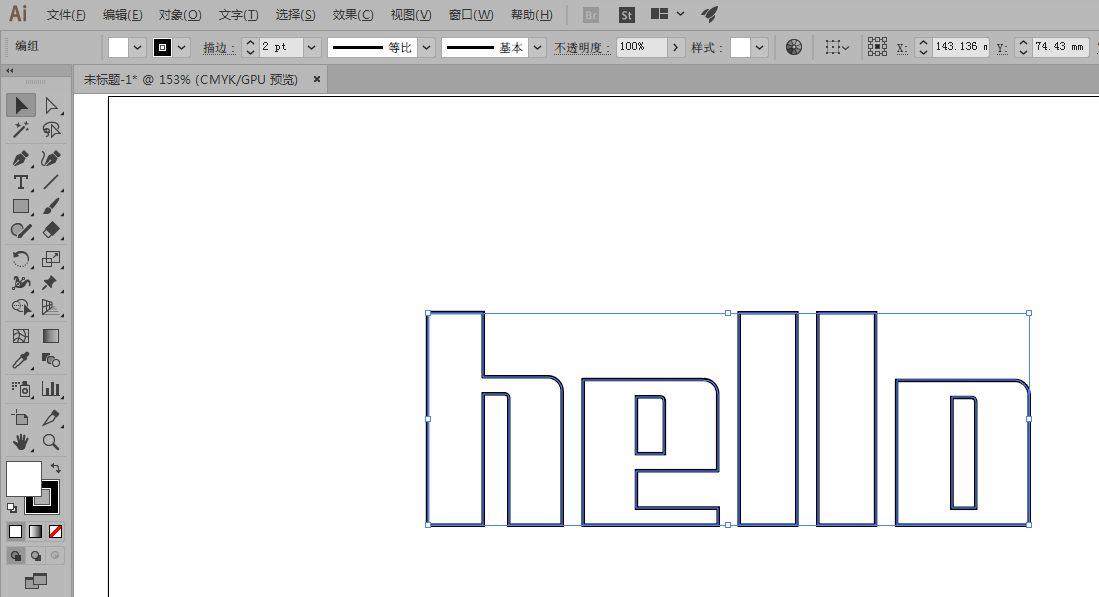Select the Curvature tool

click(51, 158)
